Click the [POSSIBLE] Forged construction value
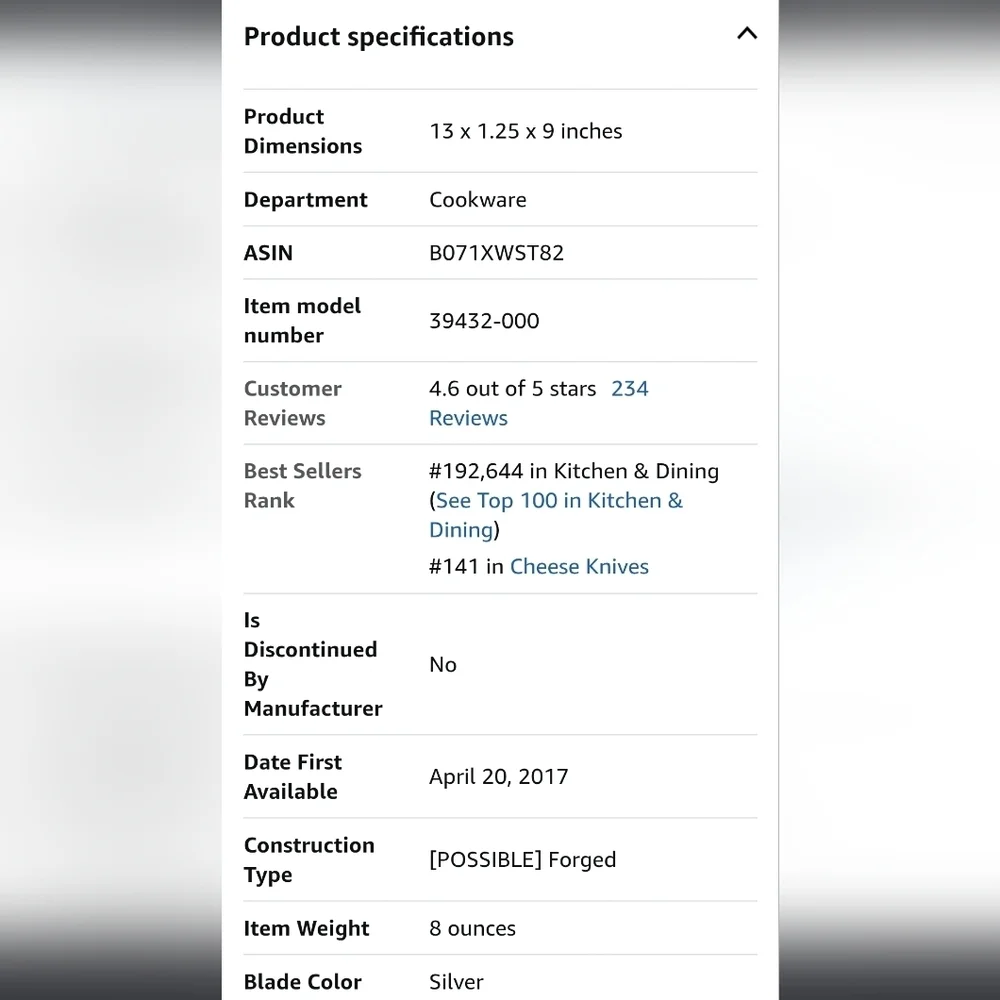The width and height of the screenshot is (1000, 1000). coord(522,860)
